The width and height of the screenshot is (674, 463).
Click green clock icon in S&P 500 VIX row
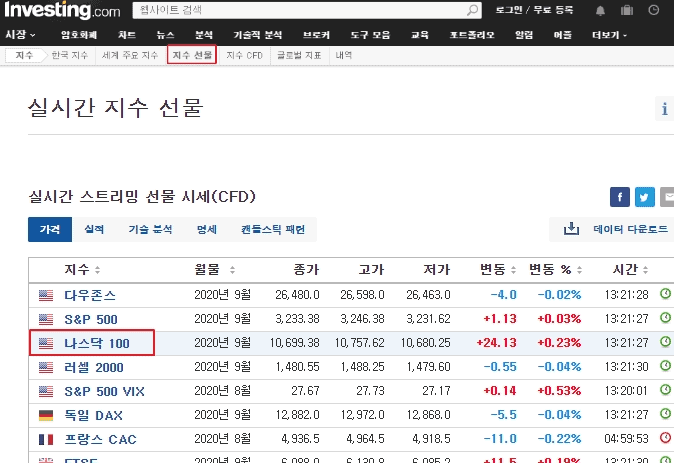[665, 390]
